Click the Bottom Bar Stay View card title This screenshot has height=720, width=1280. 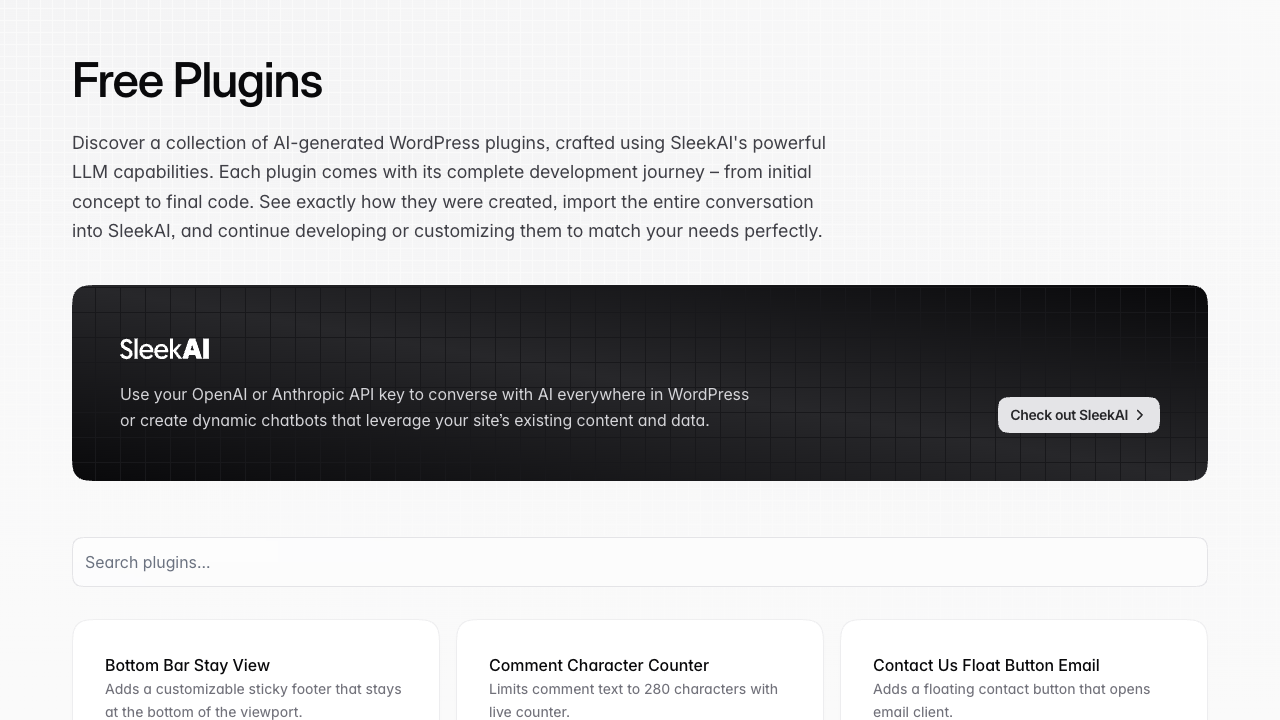[x=187, y=665]
